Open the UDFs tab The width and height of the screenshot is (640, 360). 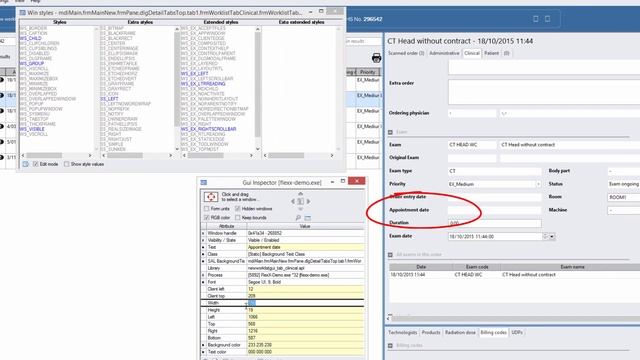coord(517,333)
